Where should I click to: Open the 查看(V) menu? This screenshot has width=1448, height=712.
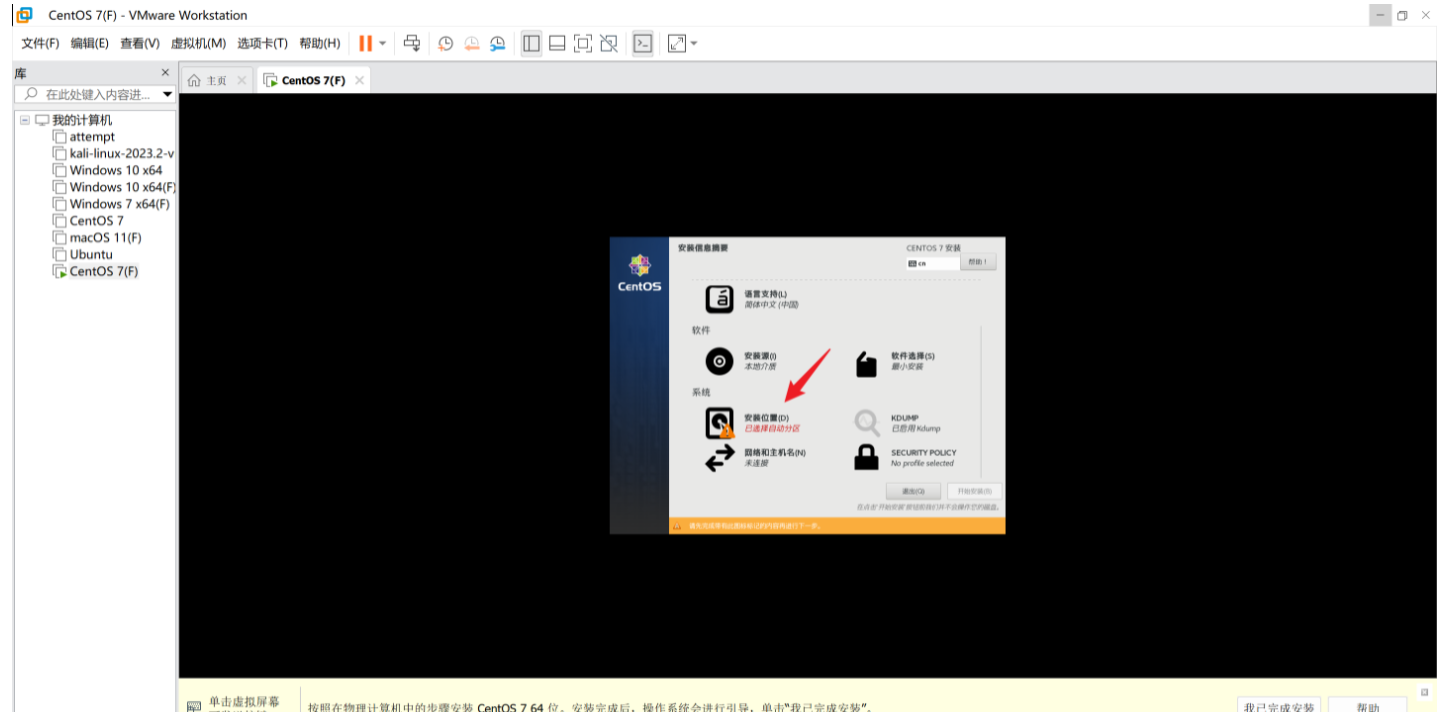pos(140,43)
